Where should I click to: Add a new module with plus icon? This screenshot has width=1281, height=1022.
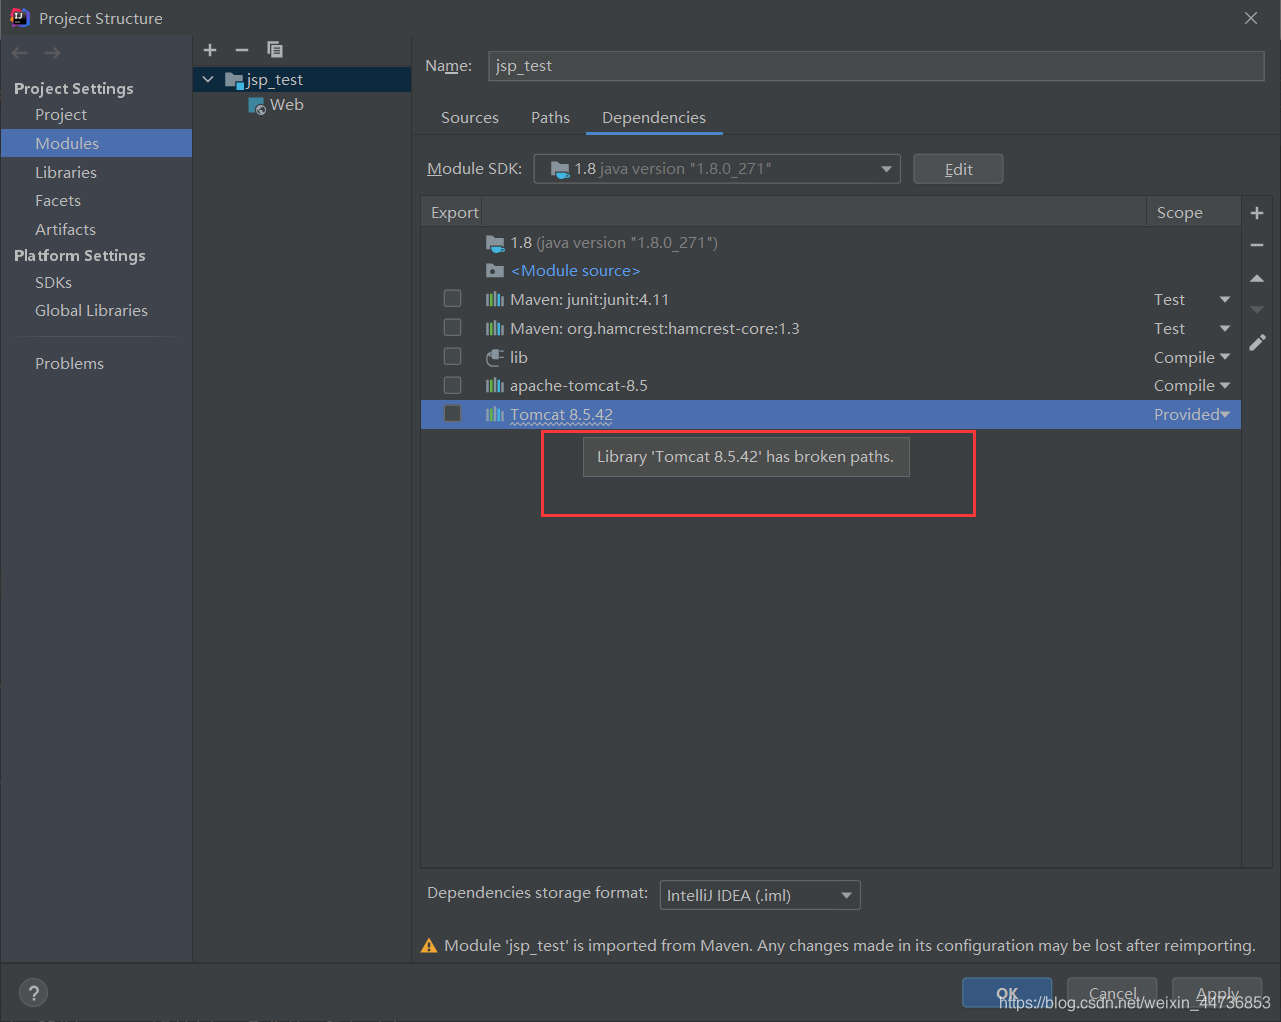coord(210,50)
